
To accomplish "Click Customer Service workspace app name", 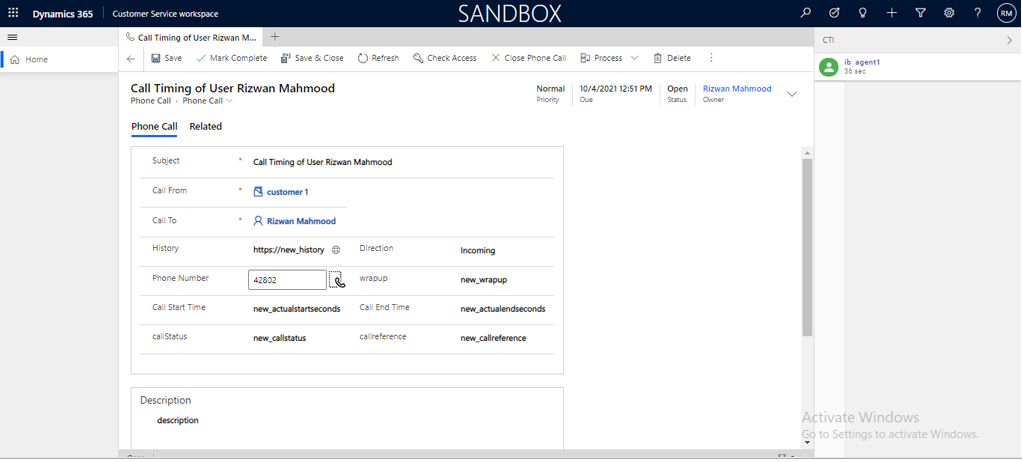I will click(166, 14).
